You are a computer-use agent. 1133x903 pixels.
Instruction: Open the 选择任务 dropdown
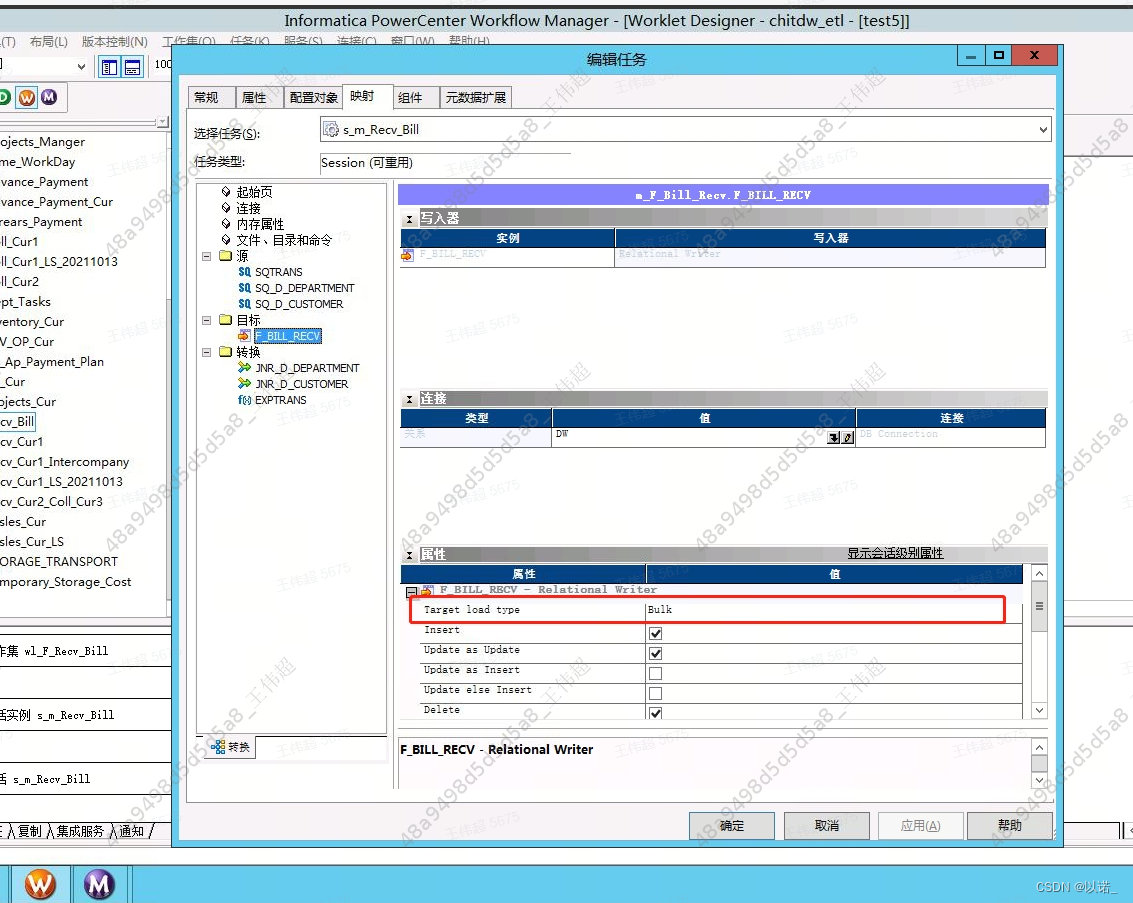[x=1043, y=130]
